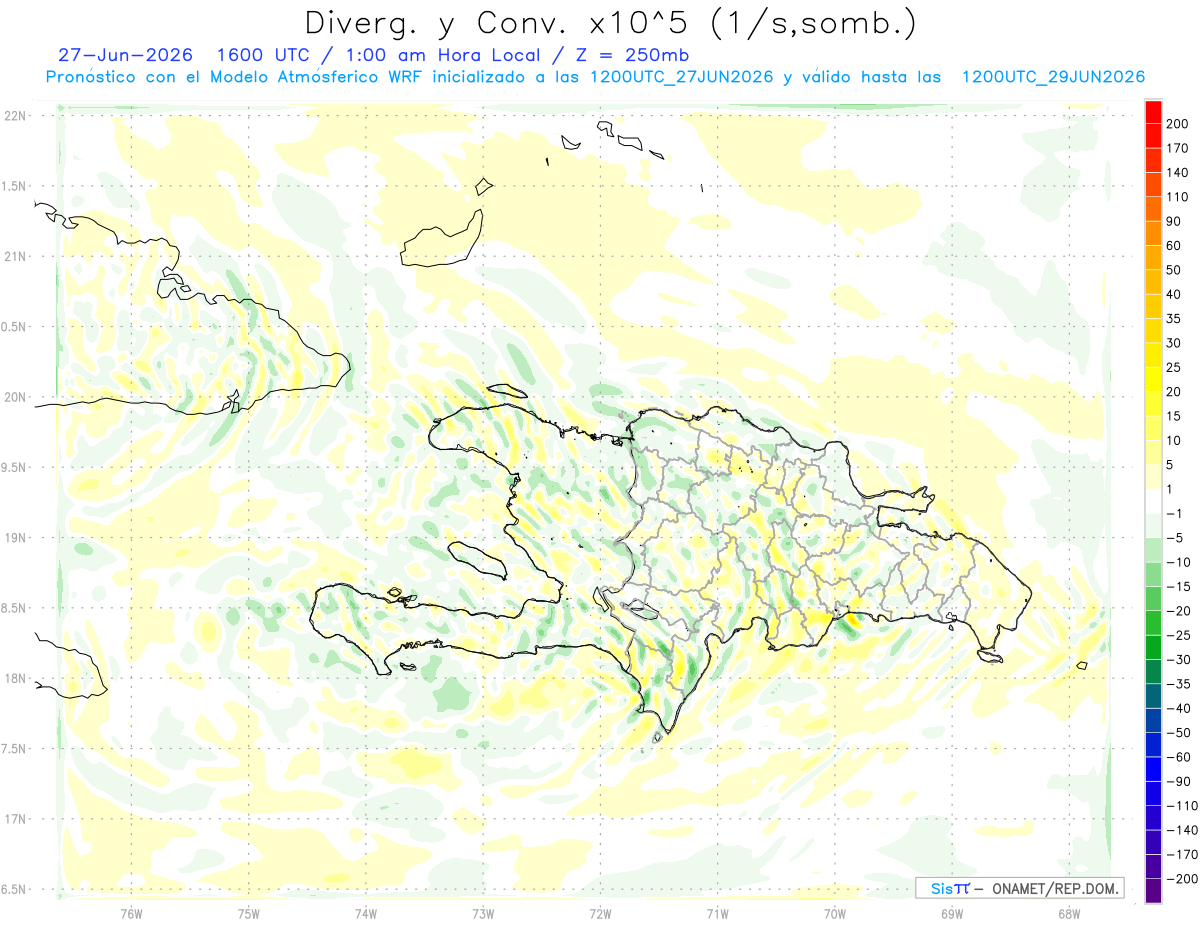This screenshot has width=1200, height=927.
Task: Click the '1.5N' latitude label
Action: pos(15,186)
